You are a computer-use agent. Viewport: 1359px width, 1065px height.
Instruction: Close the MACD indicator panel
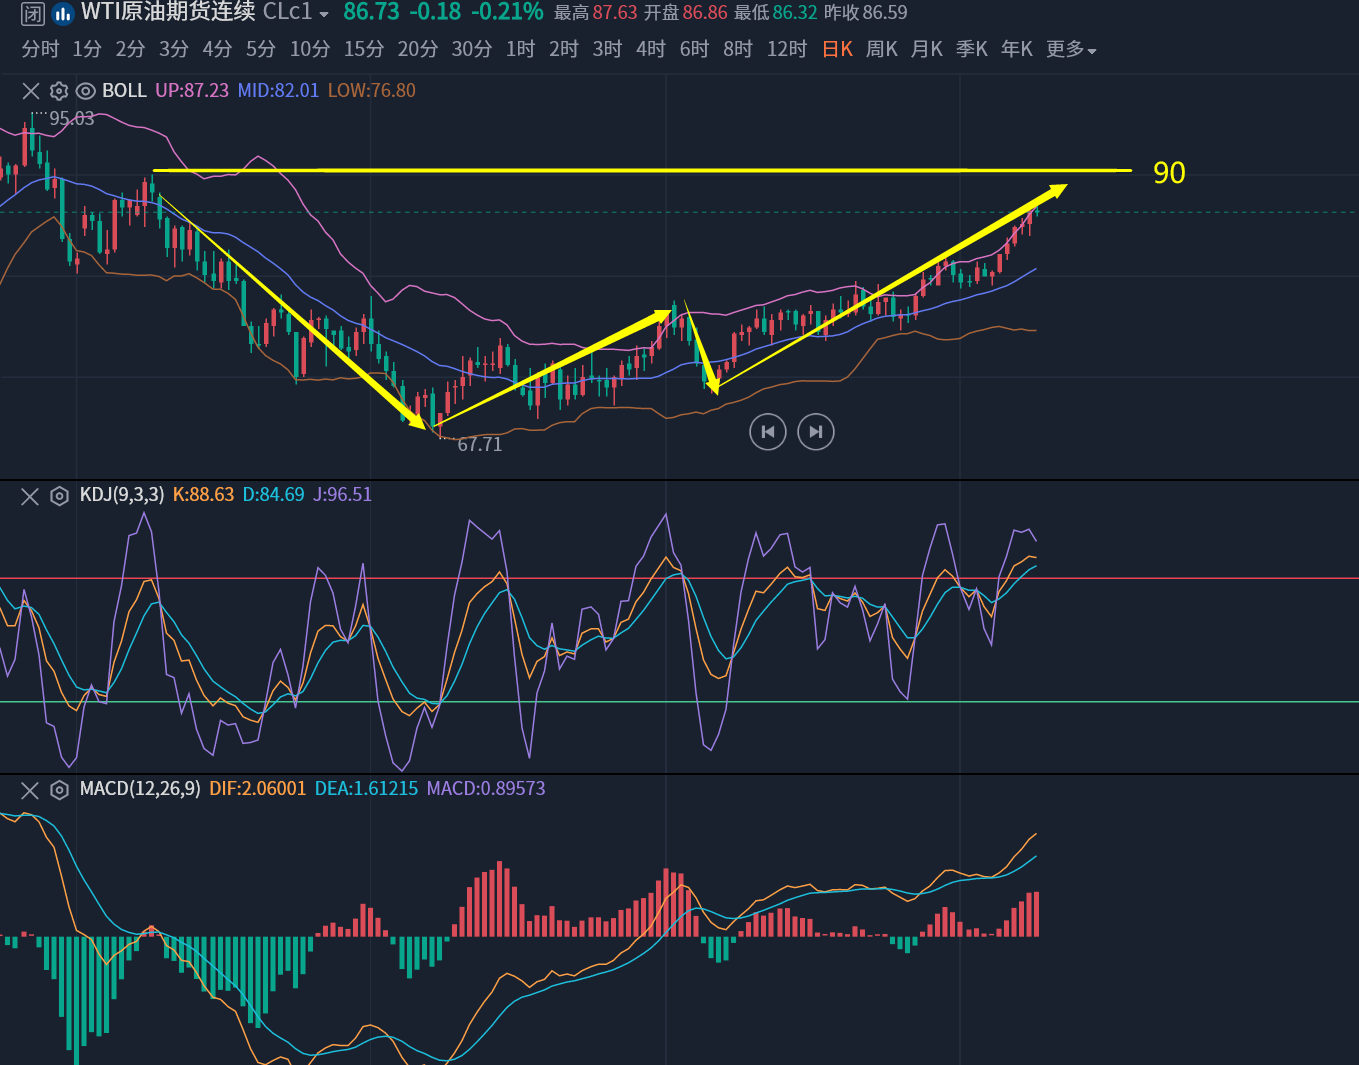coord(30,790)
